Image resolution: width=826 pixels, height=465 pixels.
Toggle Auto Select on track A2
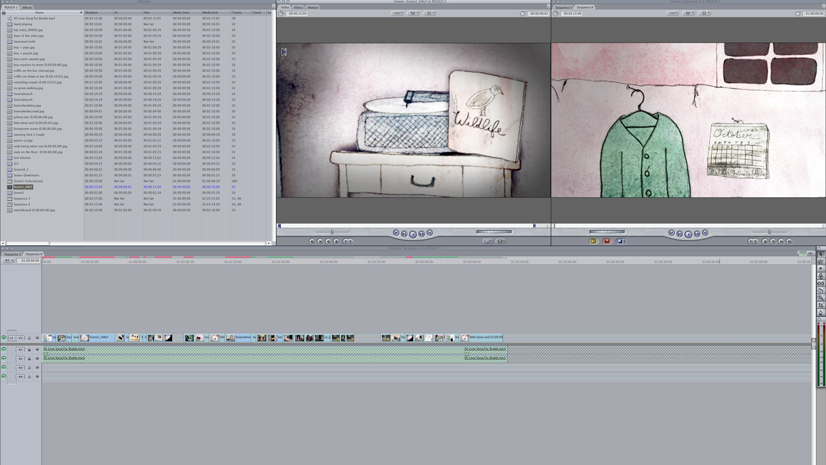(x=37, y=358)
